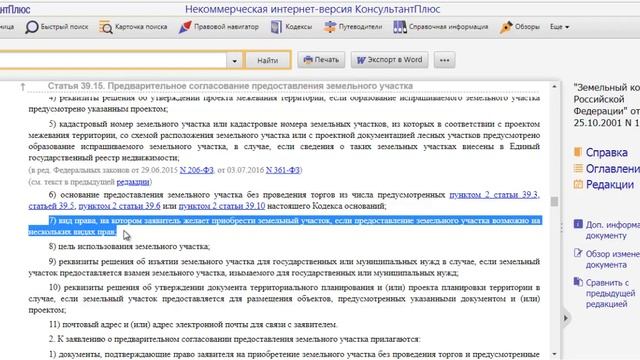The image size is (640, 360).
Task: Click the three-dots more button
Action: (x=444, y=60)
